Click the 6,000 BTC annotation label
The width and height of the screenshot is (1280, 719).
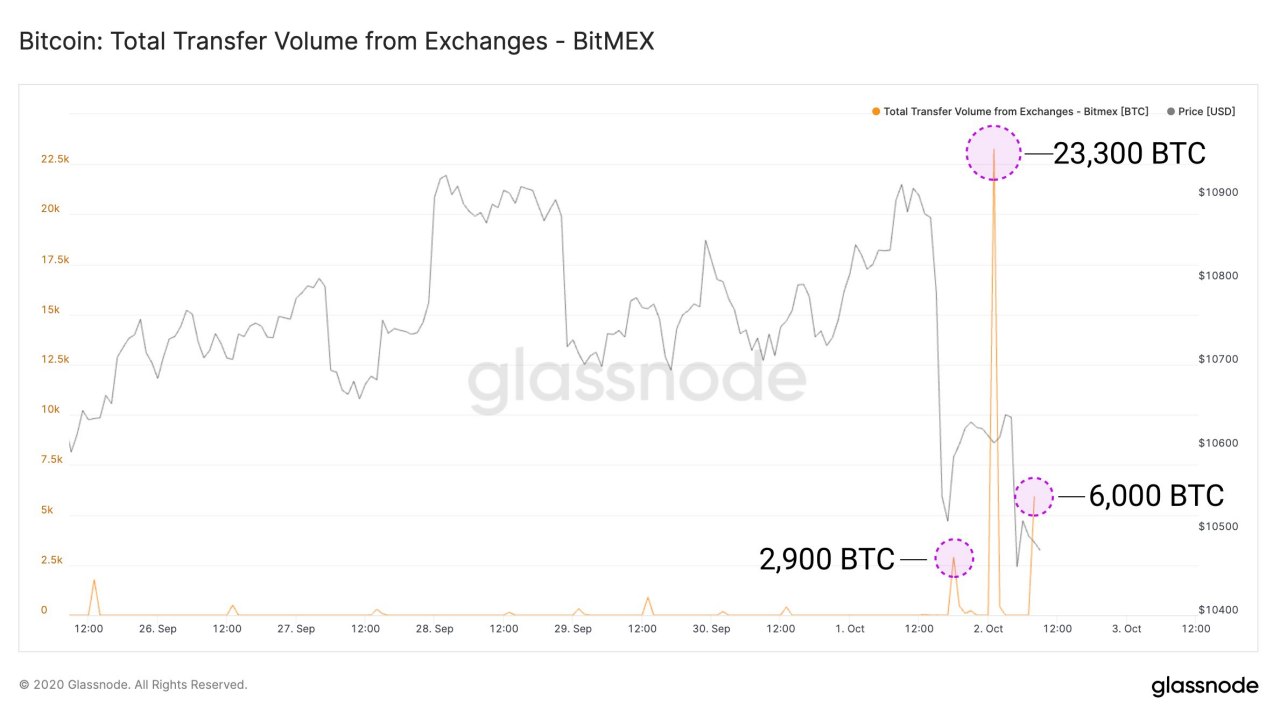tap(1155, 496)
